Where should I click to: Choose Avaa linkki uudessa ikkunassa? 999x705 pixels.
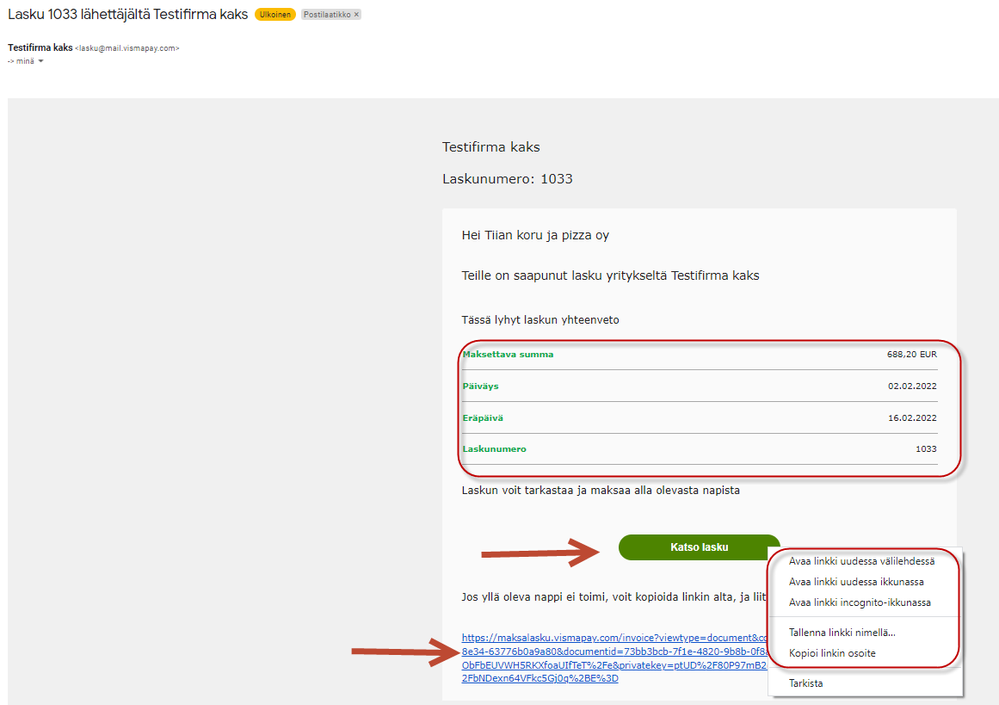click(x=856, y=581)
